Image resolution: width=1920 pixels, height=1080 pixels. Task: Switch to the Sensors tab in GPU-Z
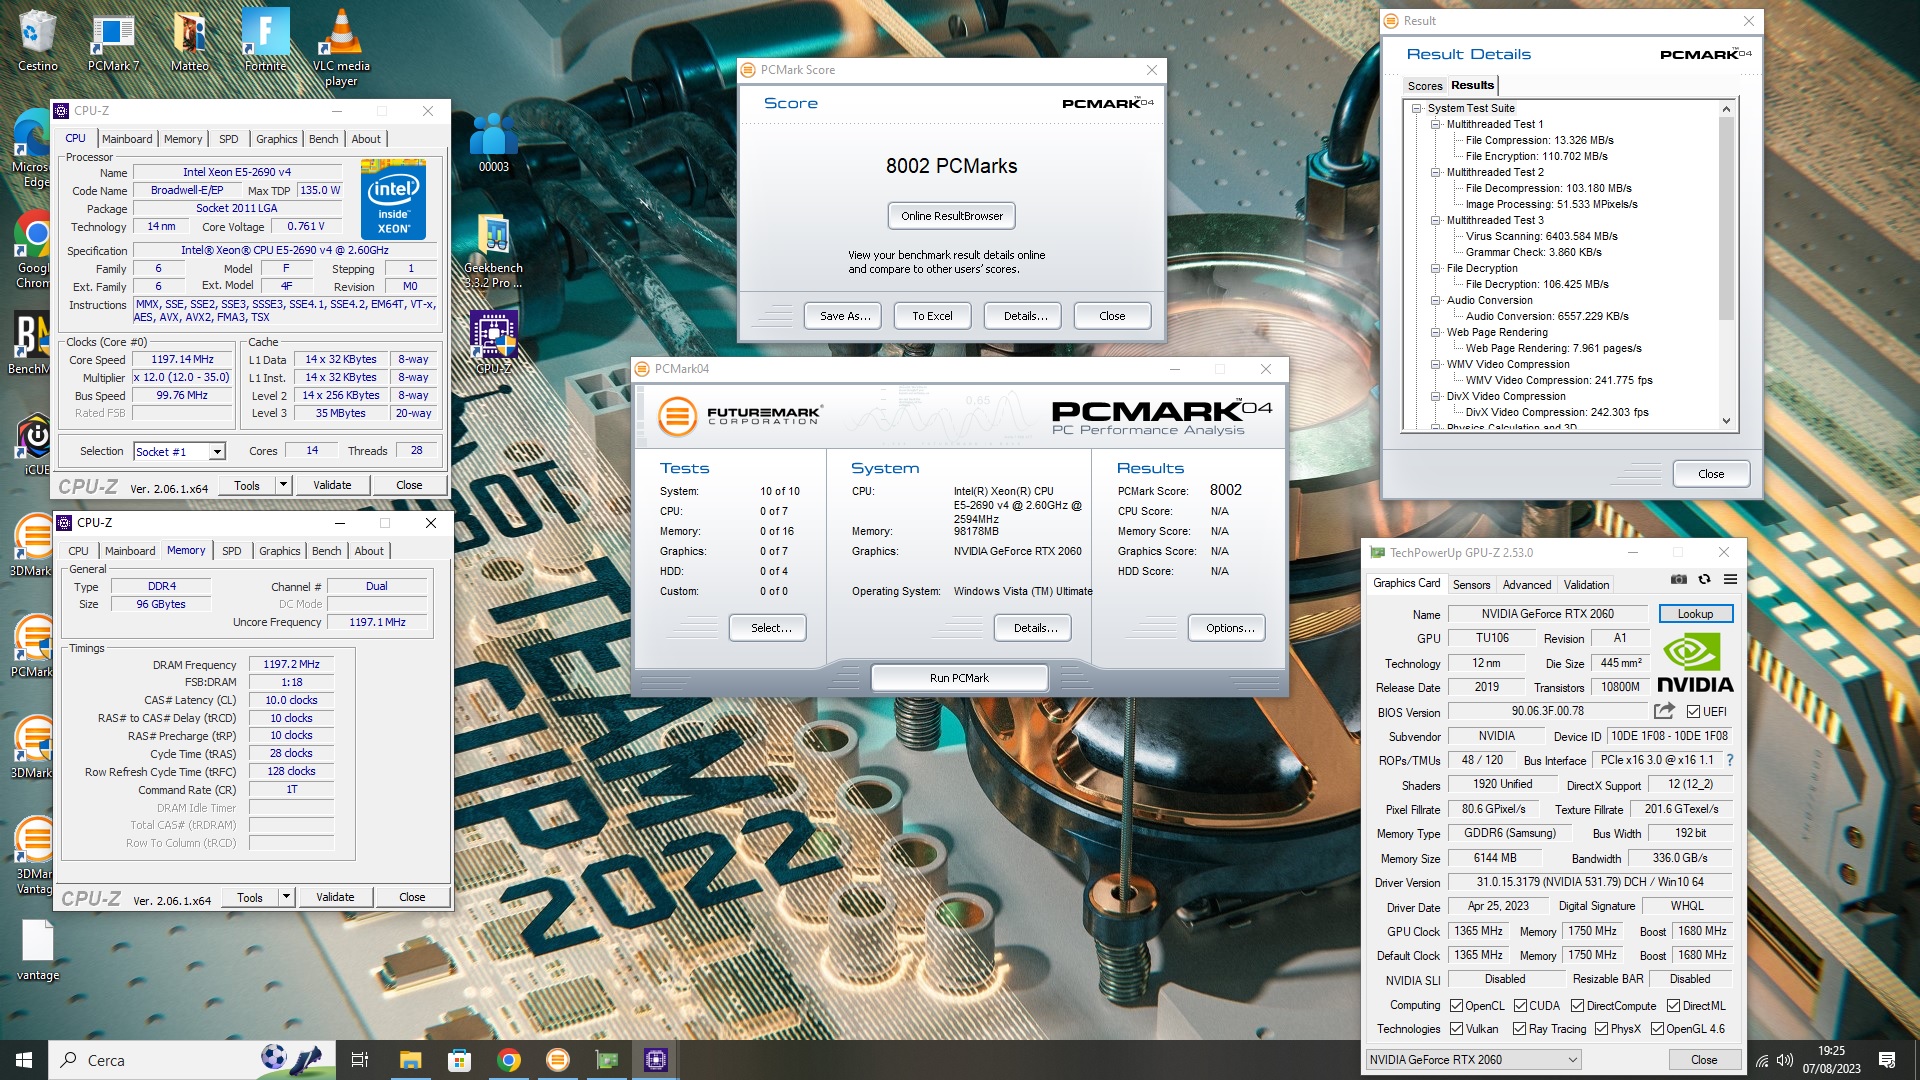click(1471, 585)
